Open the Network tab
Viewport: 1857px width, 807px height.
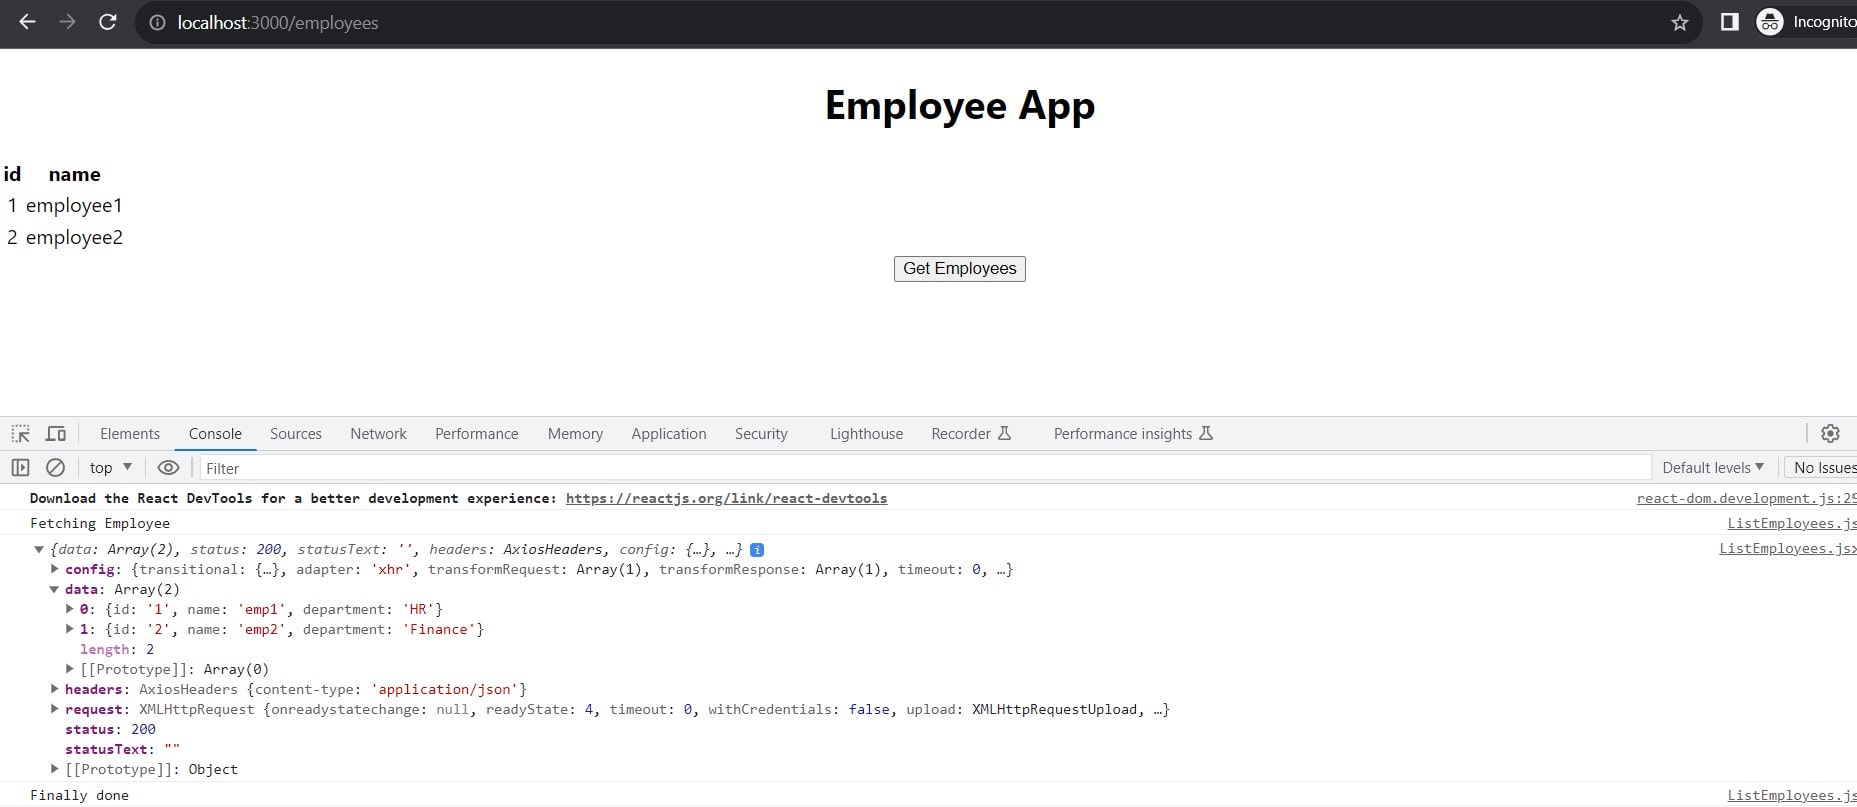378,433
